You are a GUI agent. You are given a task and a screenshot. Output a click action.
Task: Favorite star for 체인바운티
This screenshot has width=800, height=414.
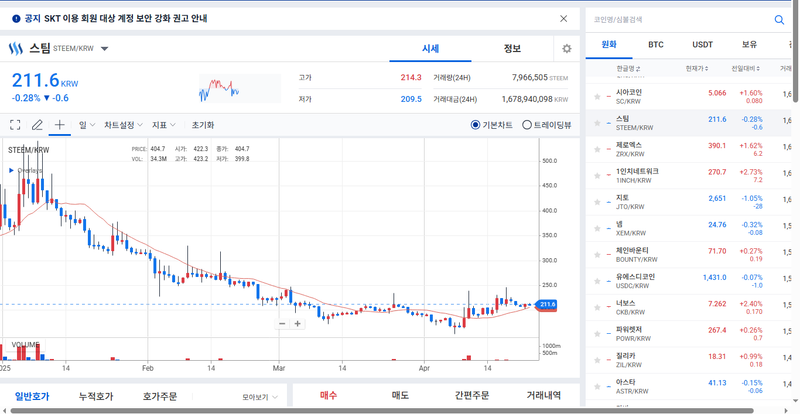[597, 255]
